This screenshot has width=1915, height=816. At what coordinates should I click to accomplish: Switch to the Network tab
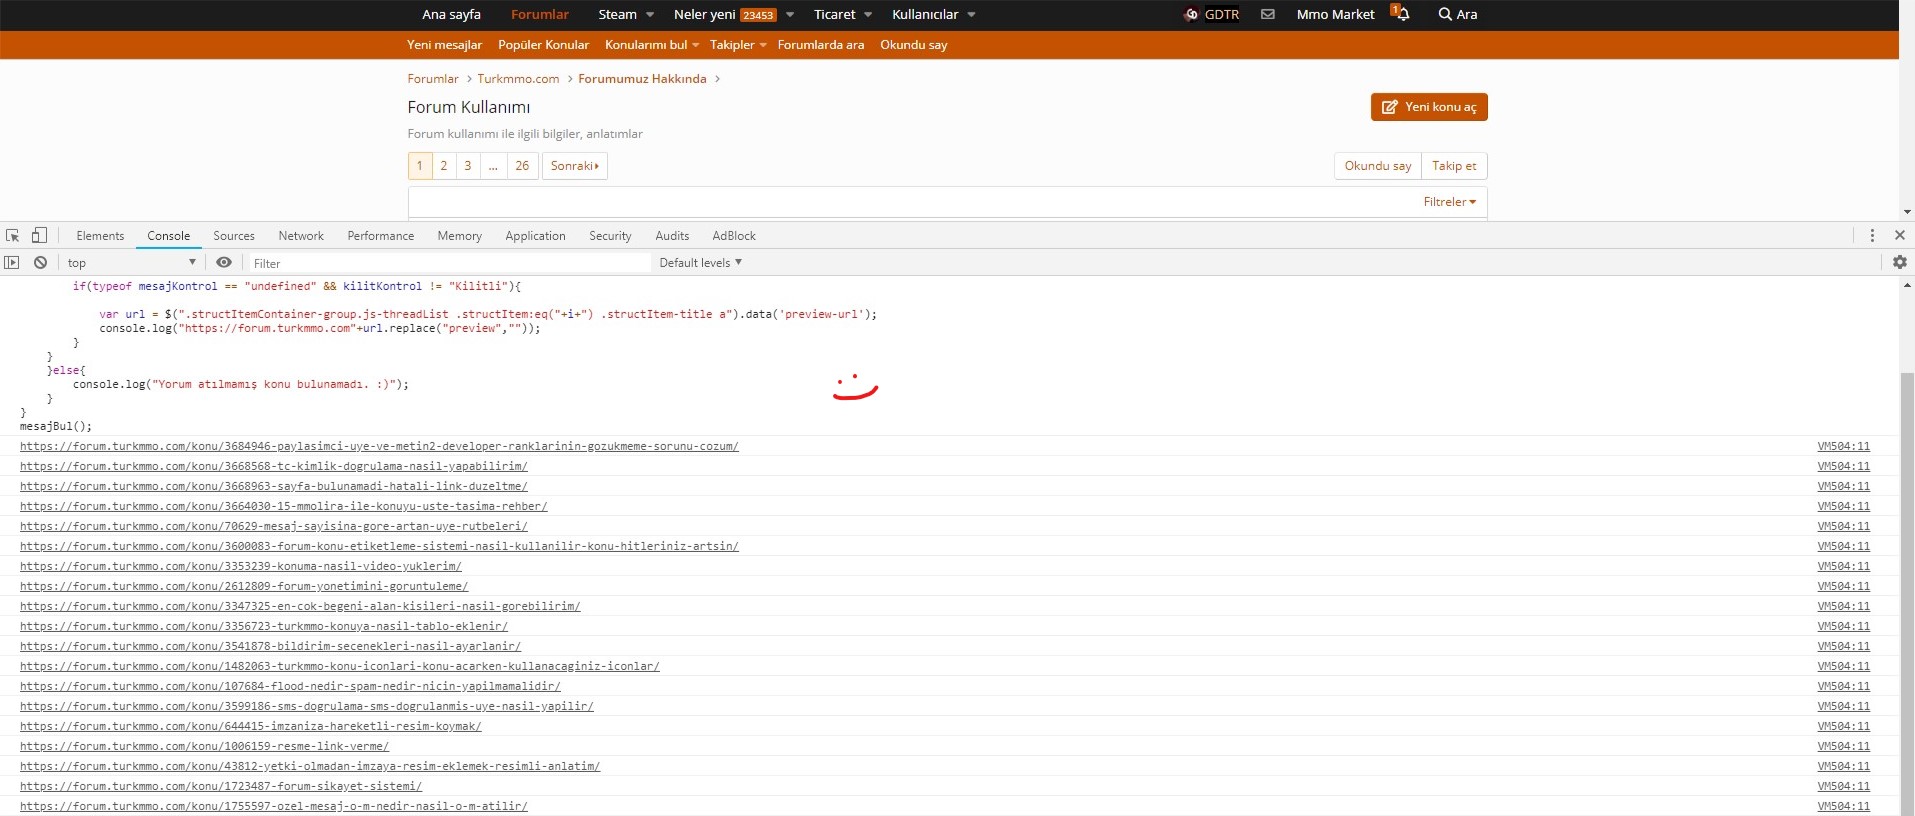click(301, 236)
